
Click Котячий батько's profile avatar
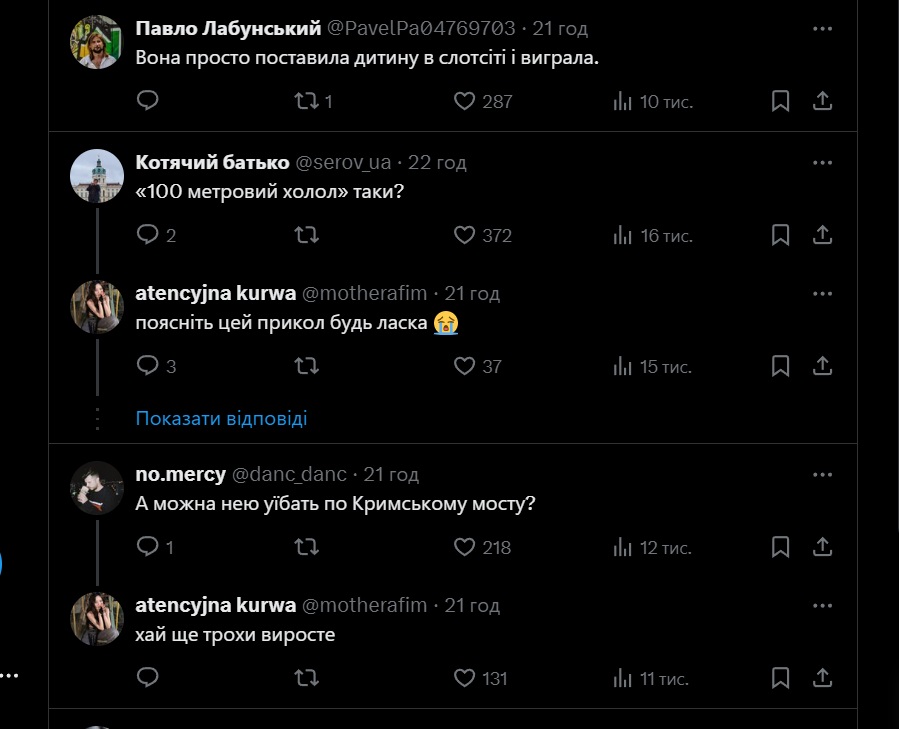click(x=97, y=177)
